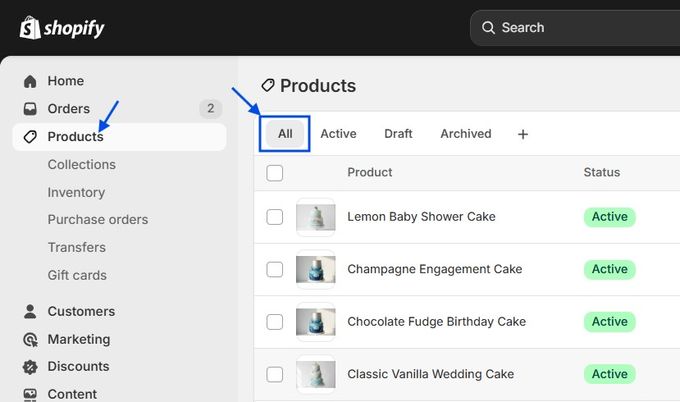680x402 pixels.
Task: Click the Content icon in sidebar
Action: click(x=30, y=394)
